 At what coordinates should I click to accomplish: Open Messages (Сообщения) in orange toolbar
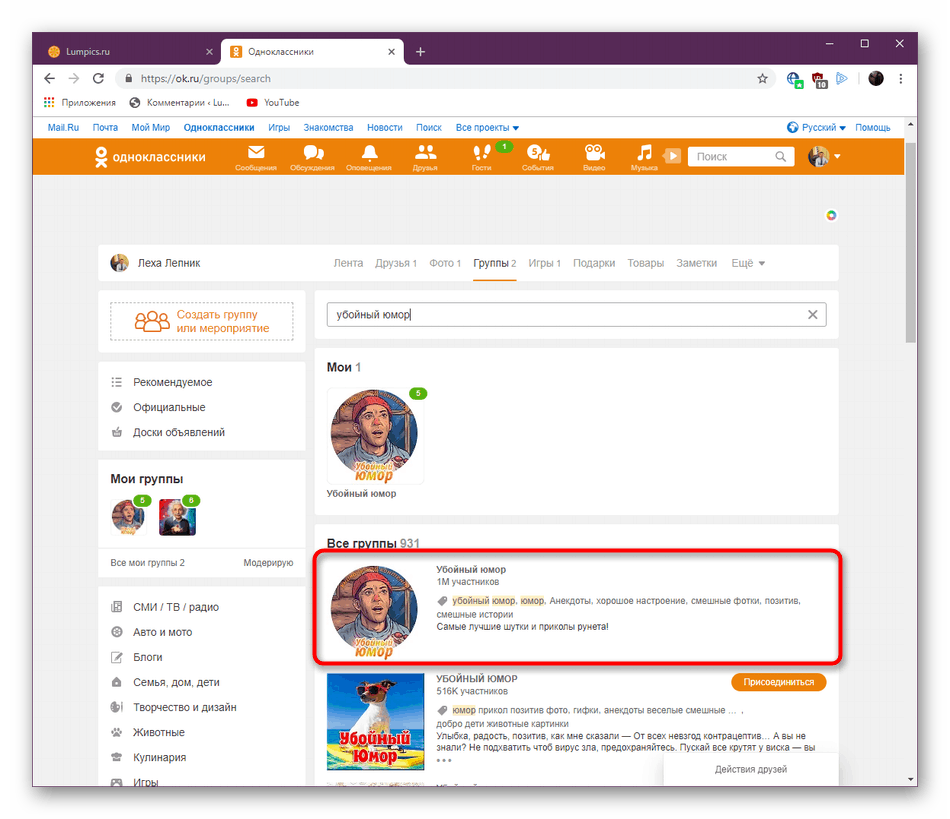[256, 158]
